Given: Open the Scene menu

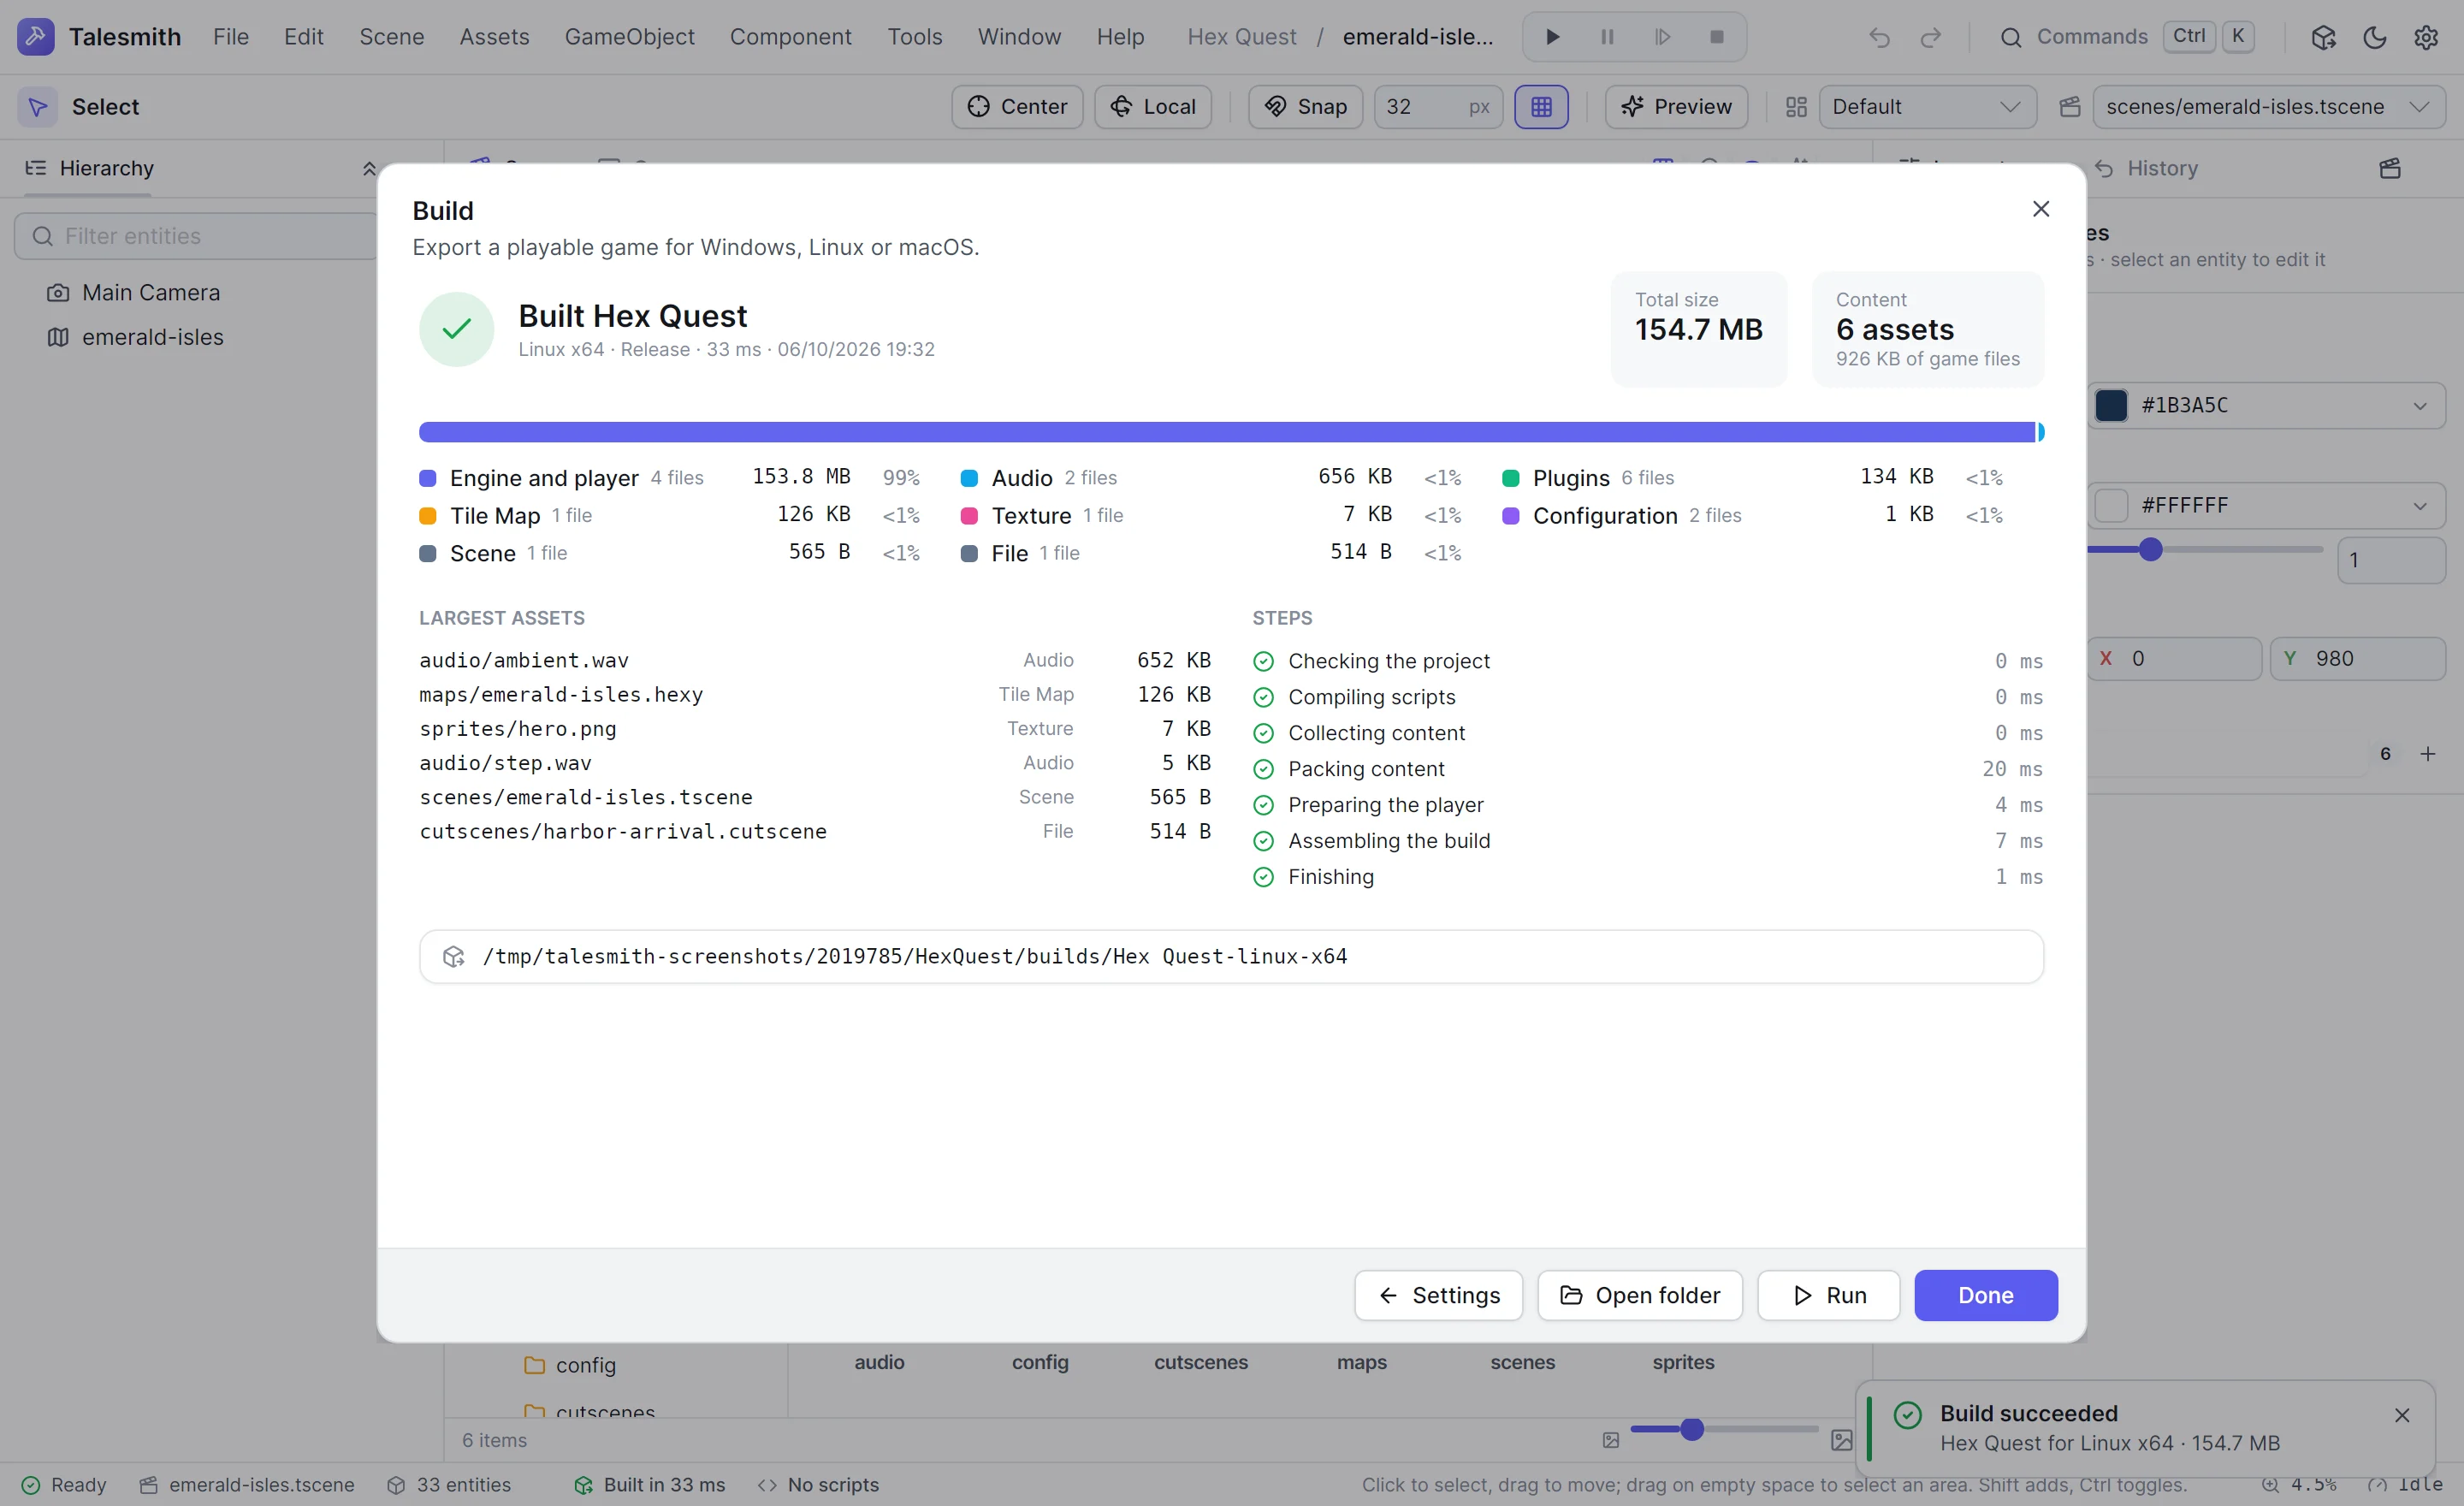Looking at the screenshot, I should 392,37.
